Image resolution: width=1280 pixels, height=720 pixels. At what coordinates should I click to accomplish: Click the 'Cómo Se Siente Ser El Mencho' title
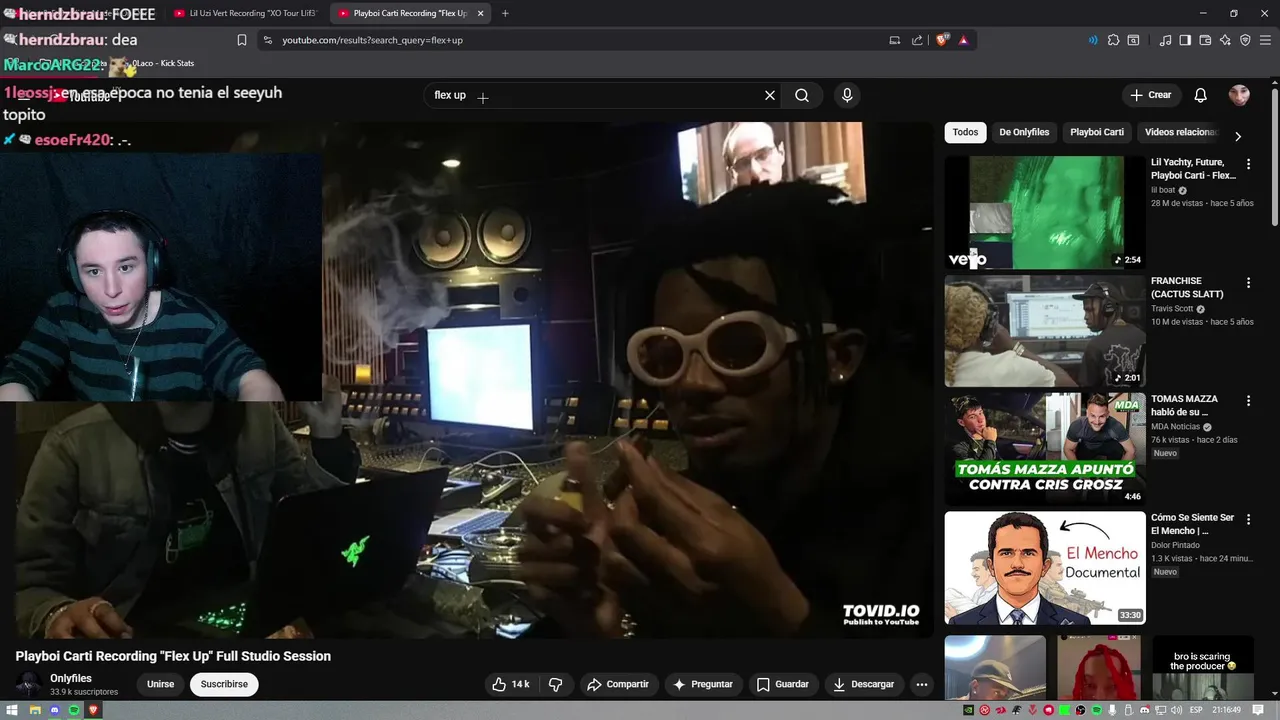[1192, 524]
